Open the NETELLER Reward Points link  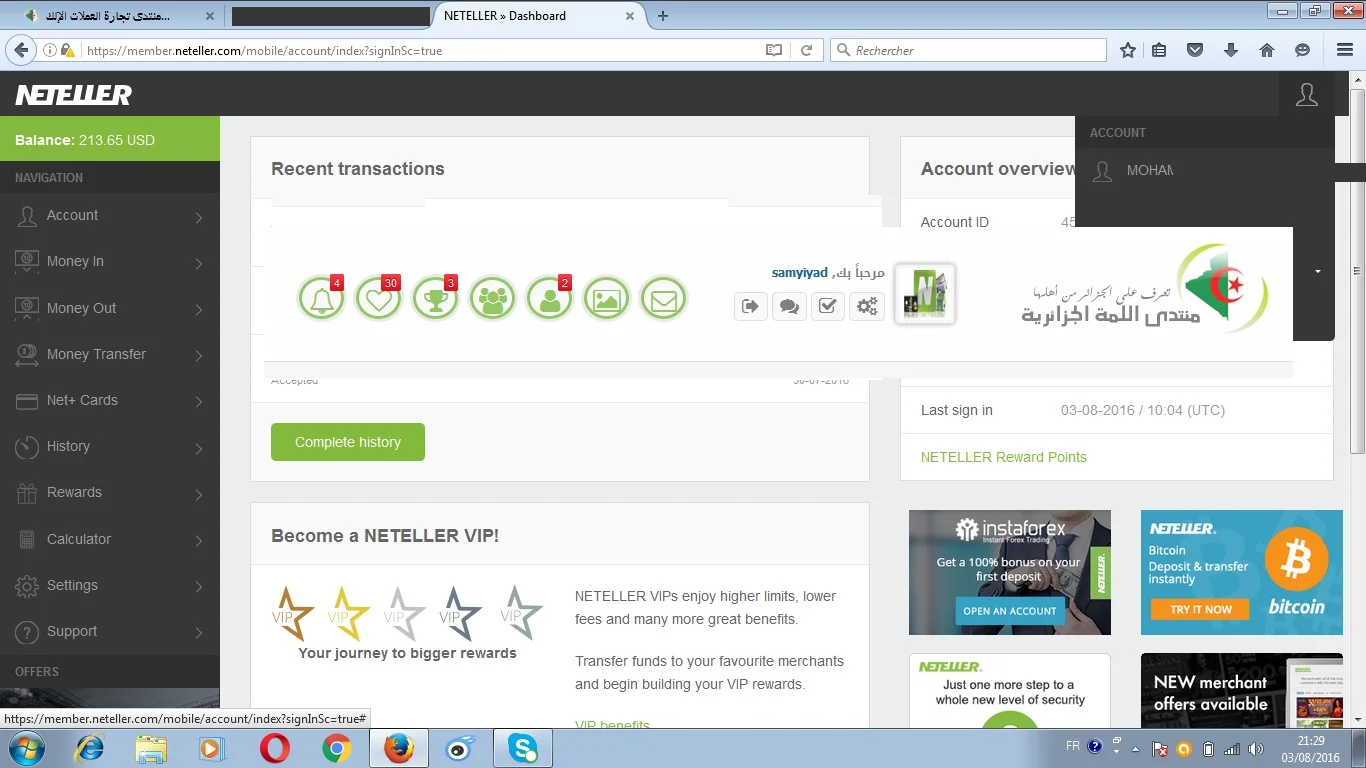(x=1003, y=457)
